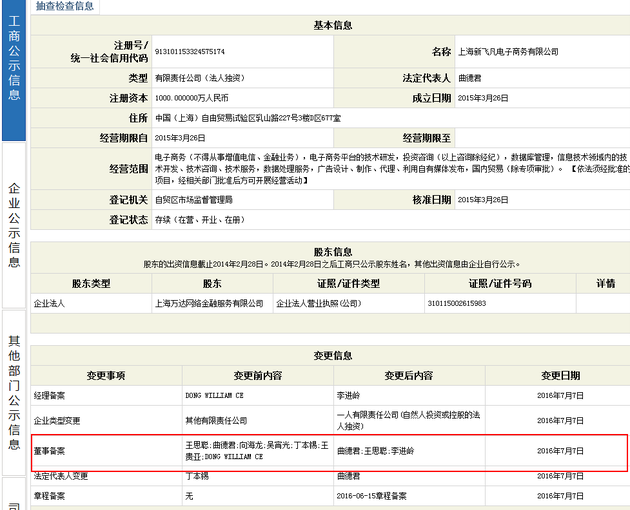Click new type 一人有限责任公司 cell
Viewport: 630px width, 510px height.
pyautogui.click(x=408, y=420)
